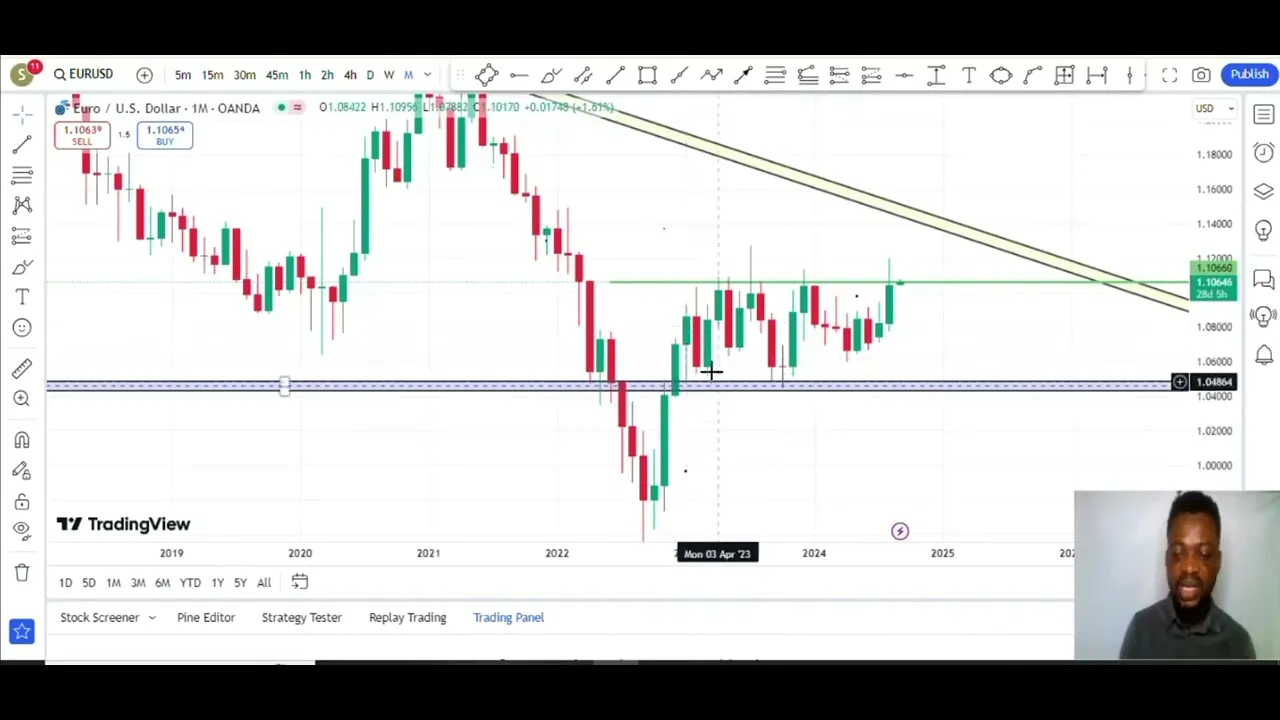Screen dimensions: 1280x720
Task: Open the Pine Editor tab
Action: pos(206,618)
